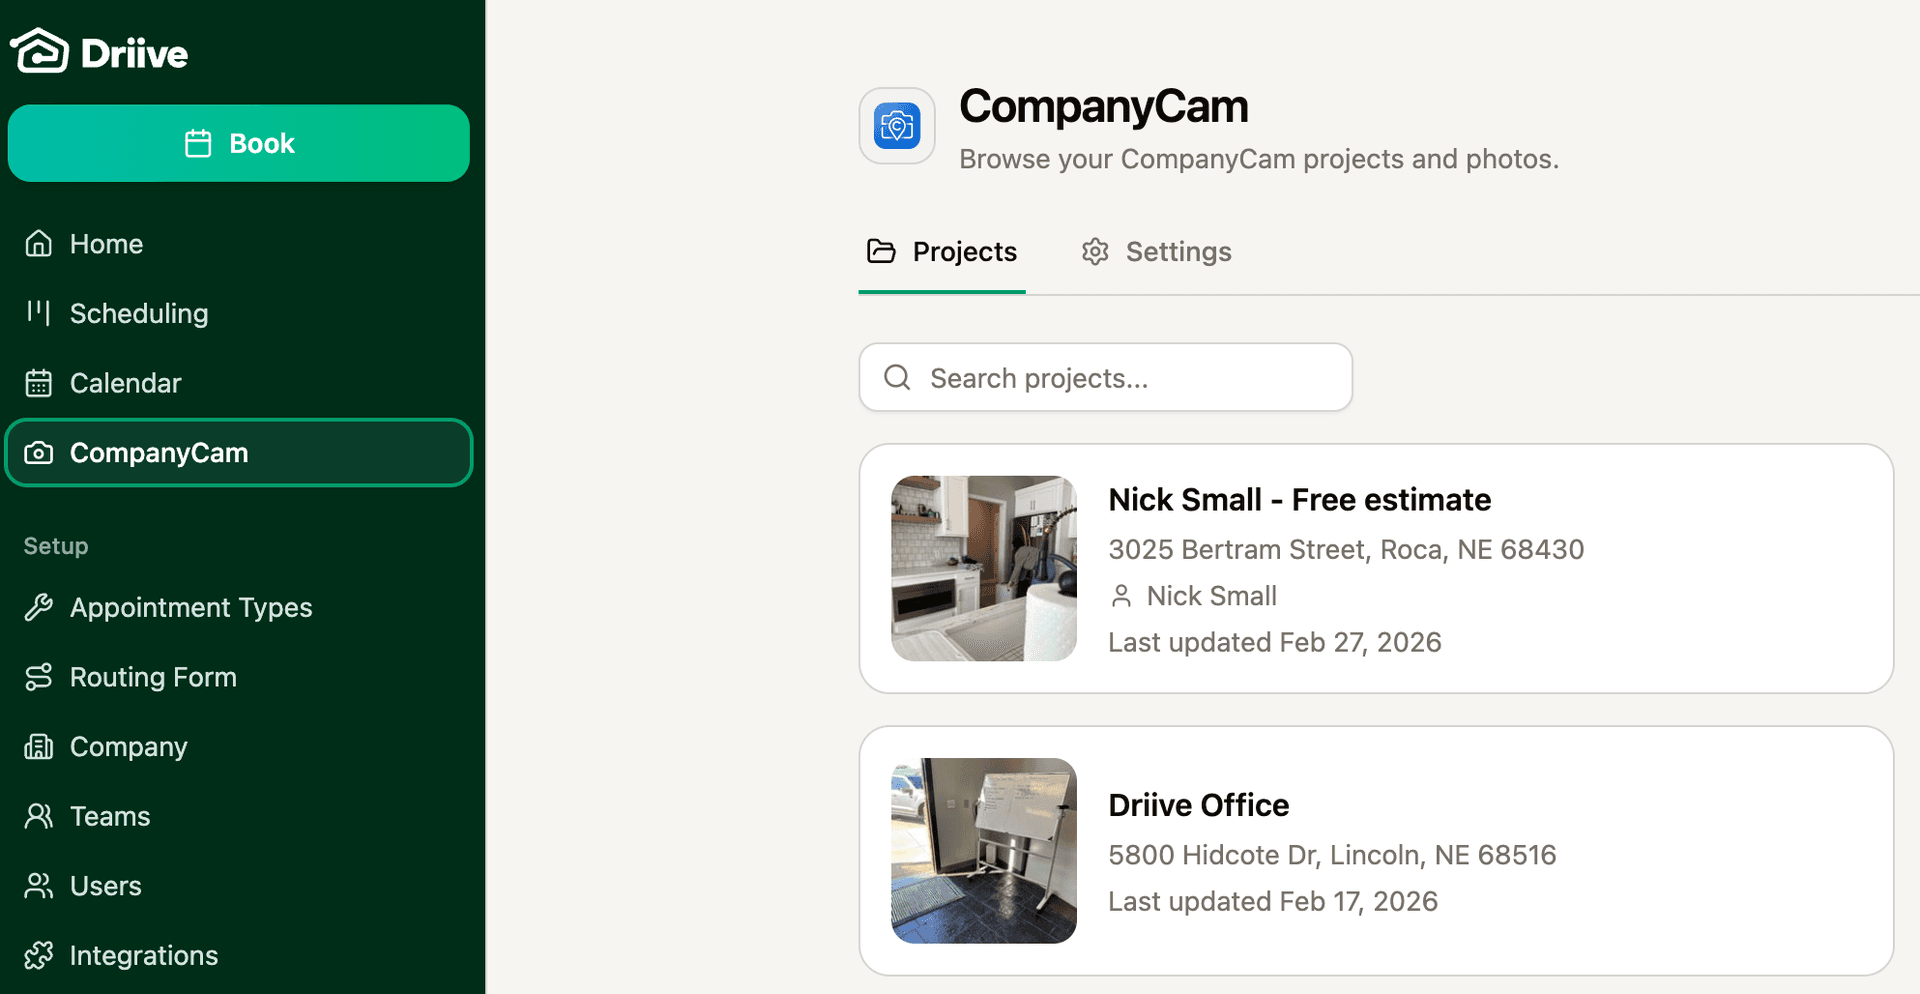This screenshot has height=994, width=1920.
Task: Click the blue CompanyCam app icon
Action: click(x=897, y=126)
